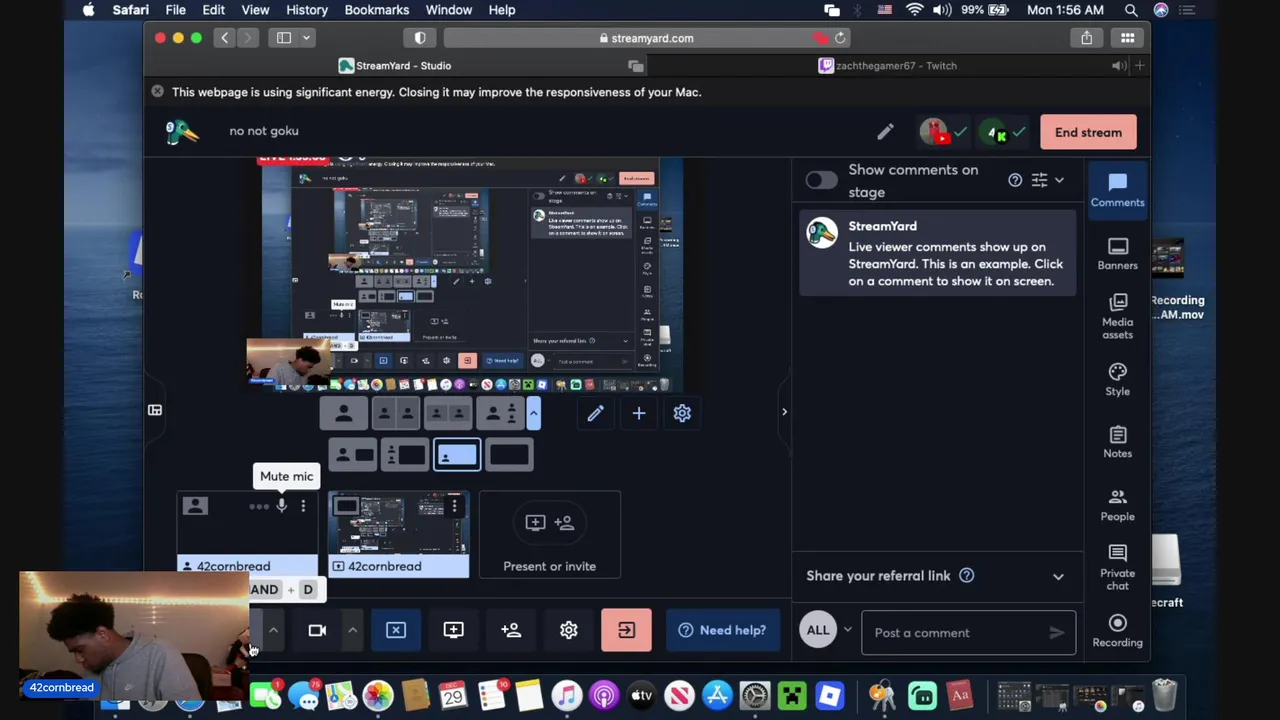This screenshot has width=1280, height=720.
Task: Click Present or invite card
Action: pyautogui.click(x=549, y=534)
